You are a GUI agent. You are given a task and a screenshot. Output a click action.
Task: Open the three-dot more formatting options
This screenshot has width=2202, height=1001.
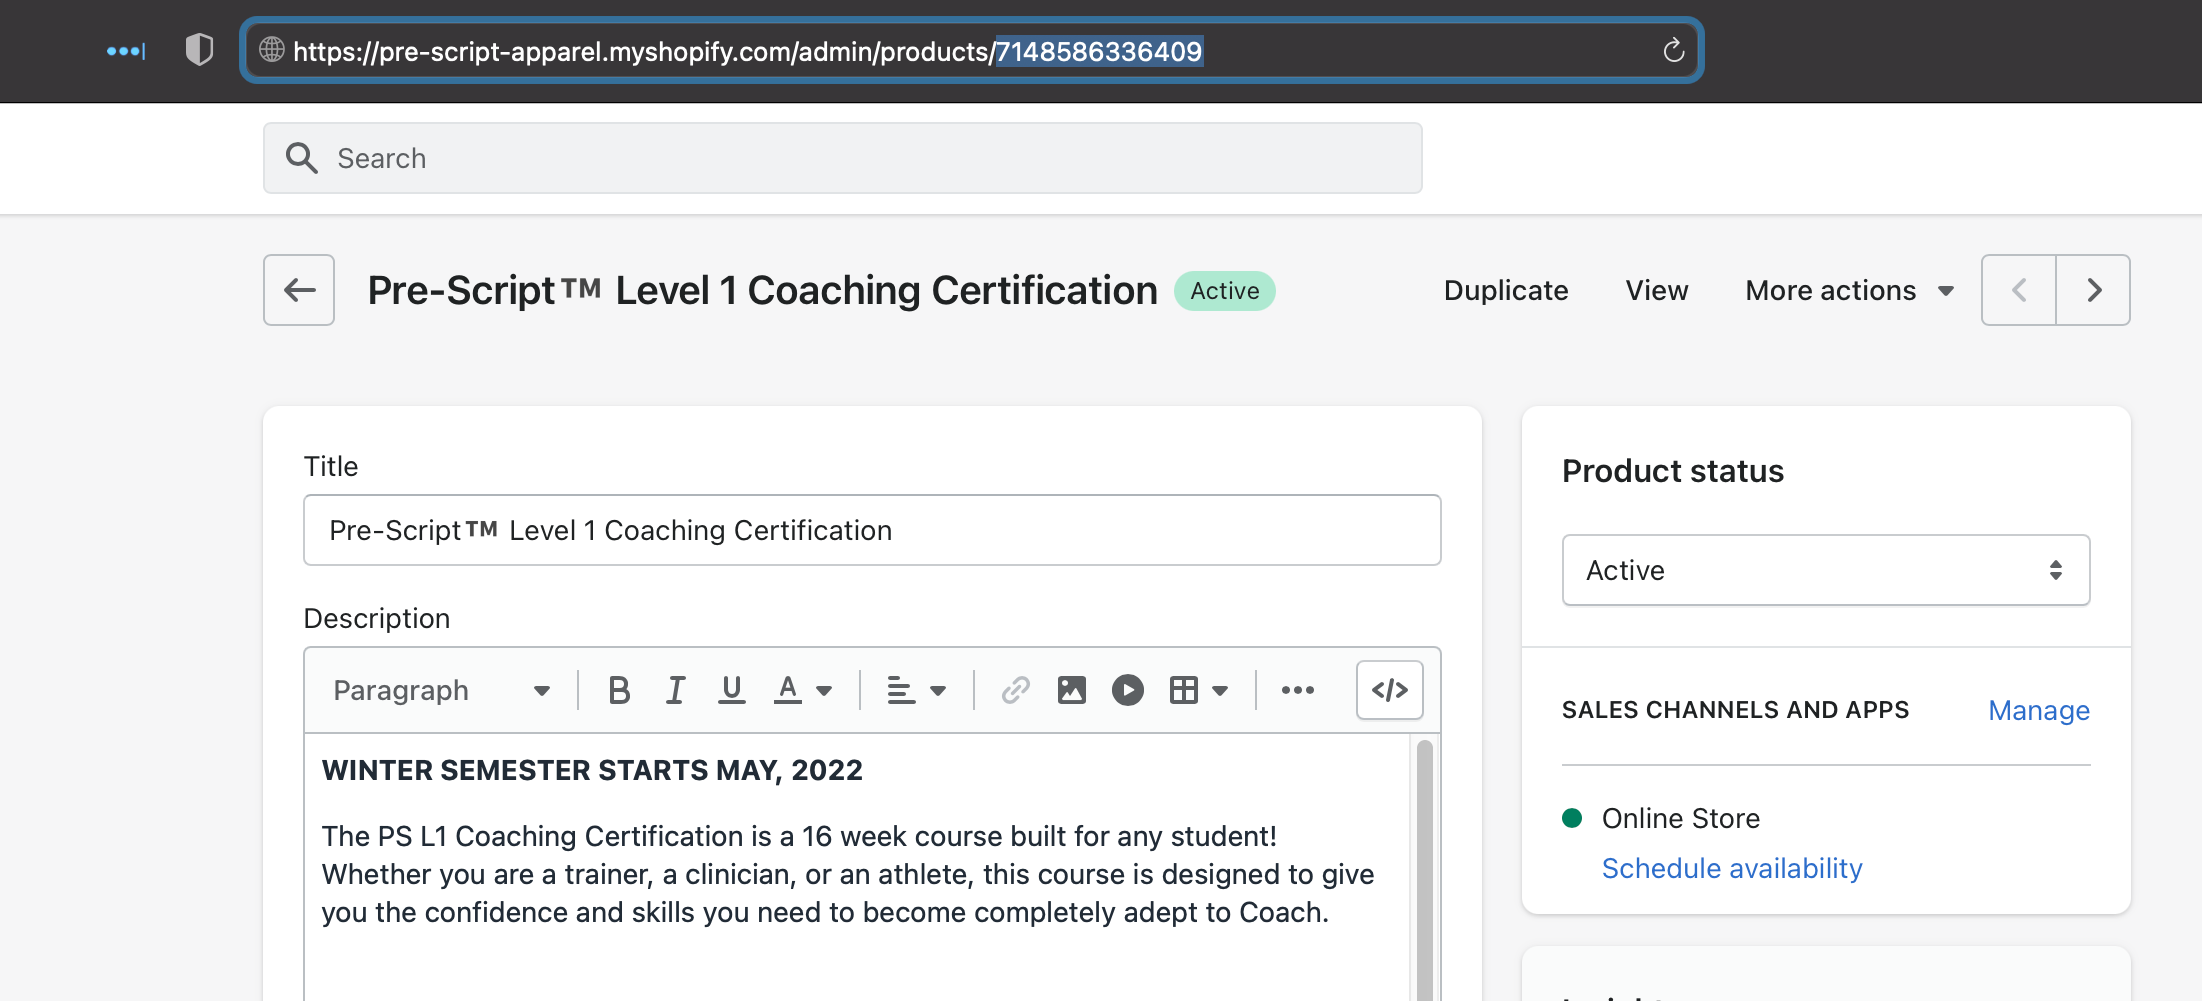click(x=1297, y=690)
